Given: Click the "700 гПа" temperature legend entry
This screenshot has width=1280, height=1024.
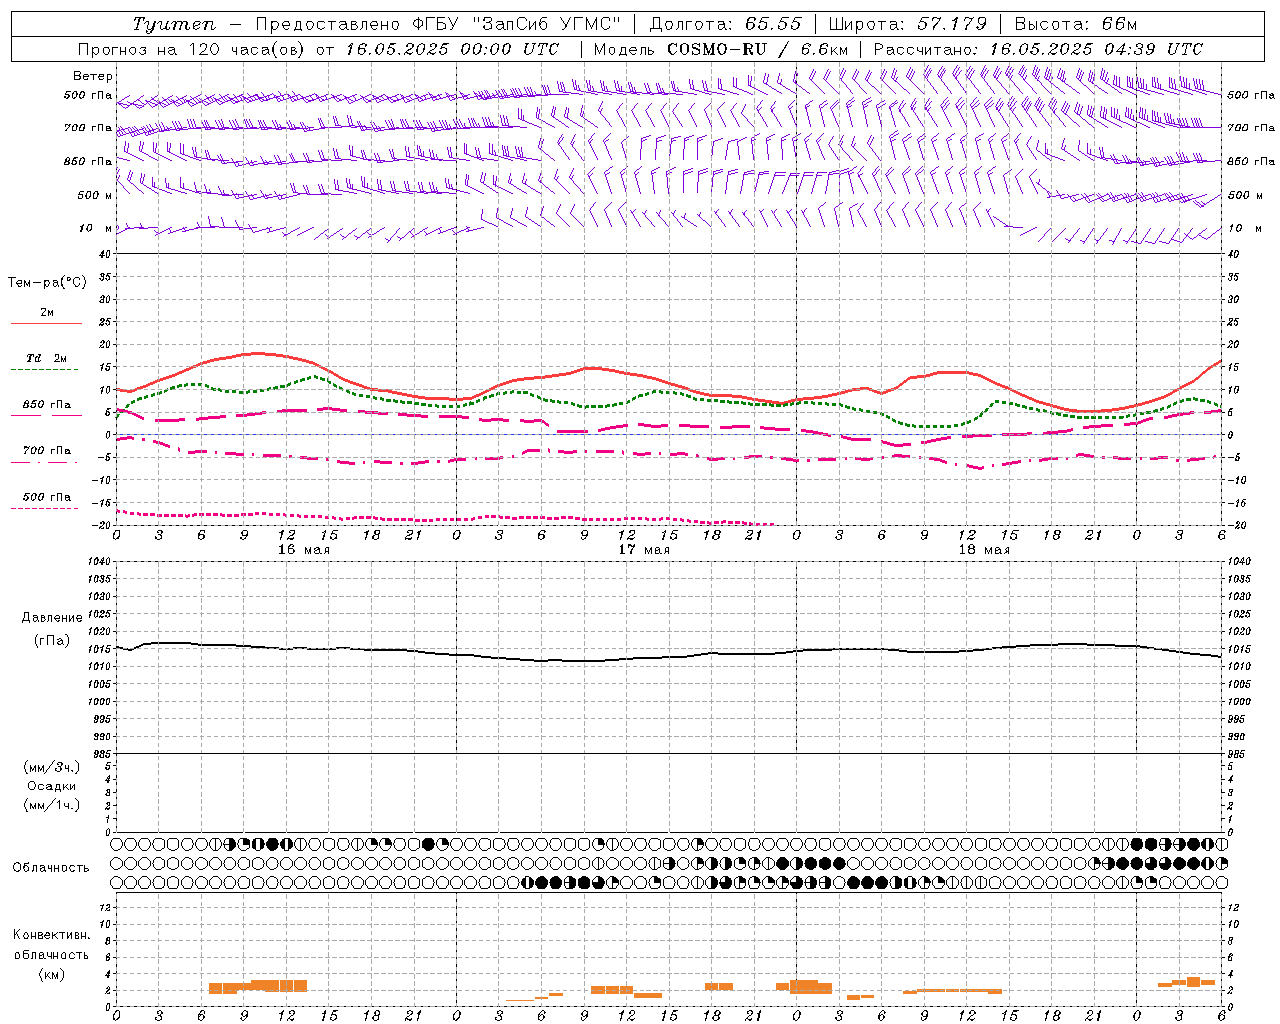Looking at the screenshot, I should pos(47,451).
